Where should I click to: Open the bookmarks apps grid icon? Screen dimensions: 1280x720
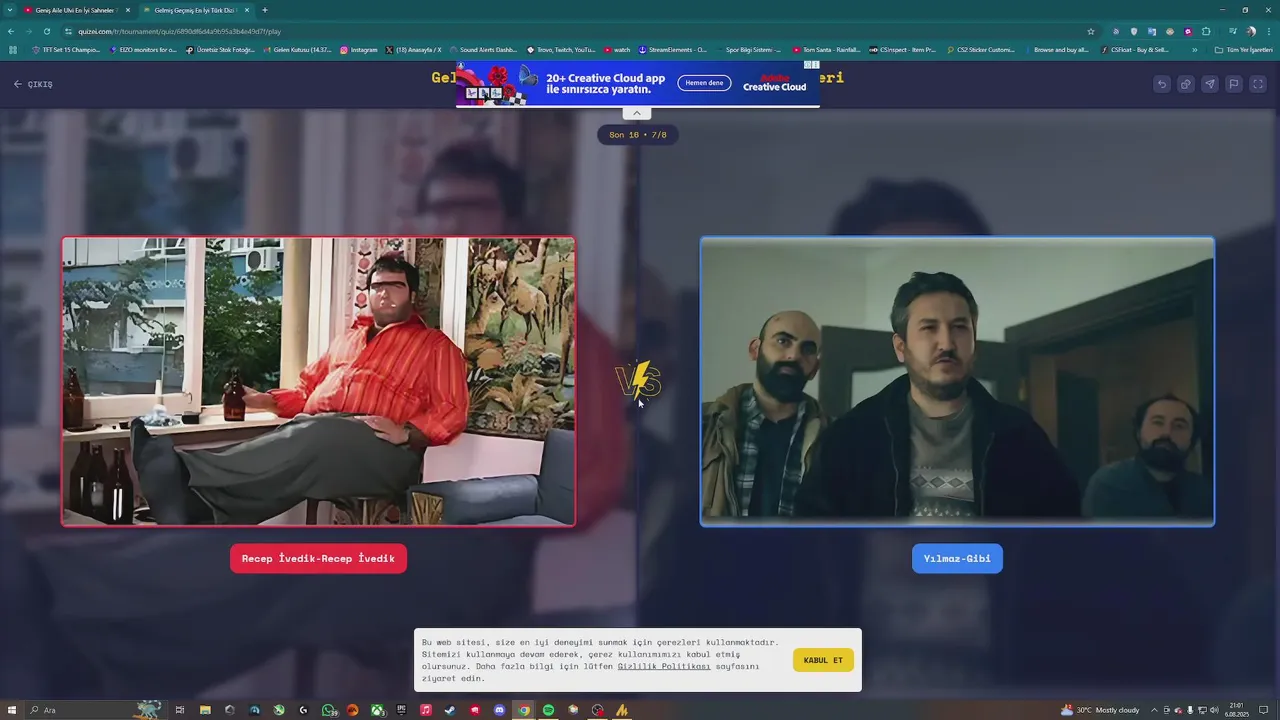click(13, 50)
